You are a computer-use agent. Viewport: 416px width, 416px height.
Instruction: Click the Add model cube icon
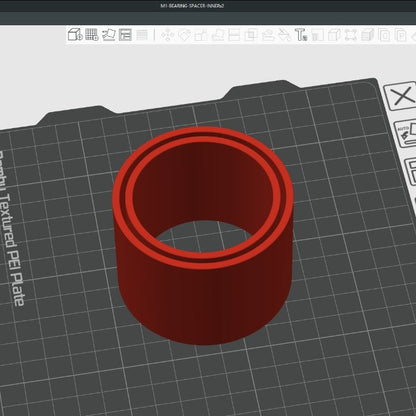coord(75,35)
